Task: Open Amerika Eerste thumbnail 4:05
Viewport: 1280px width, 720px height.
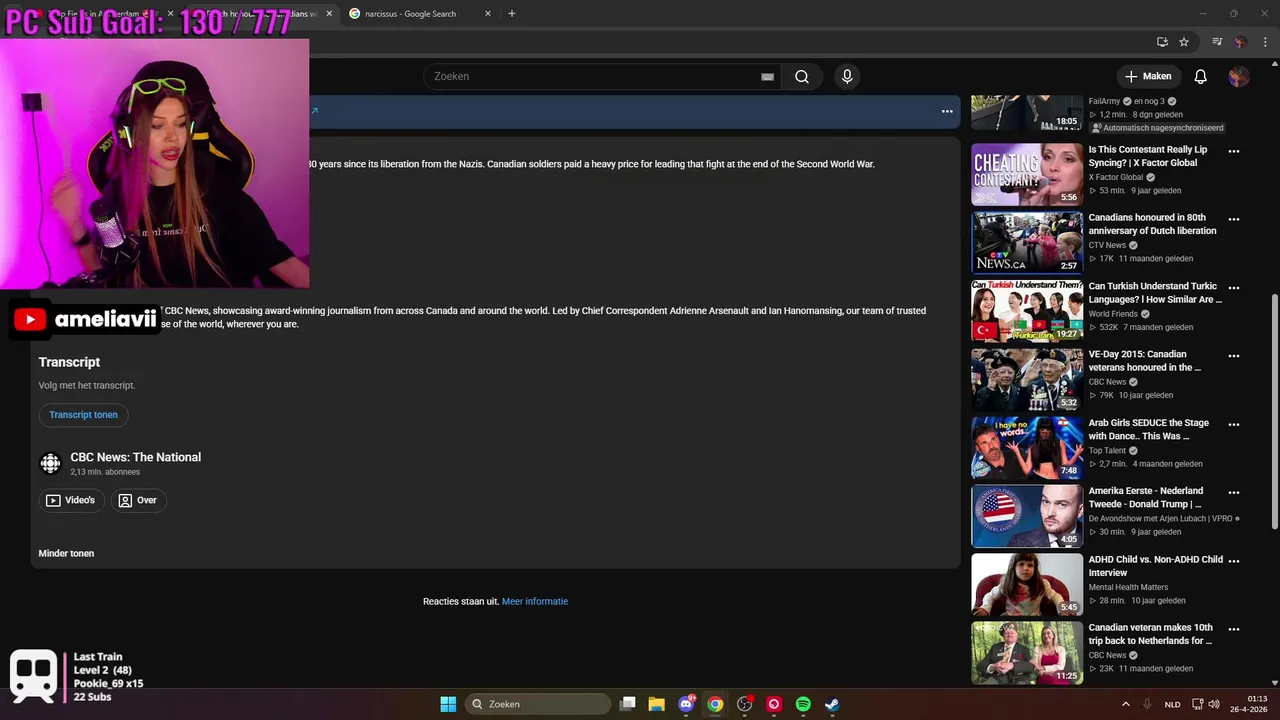Action: pos(1027,516)
